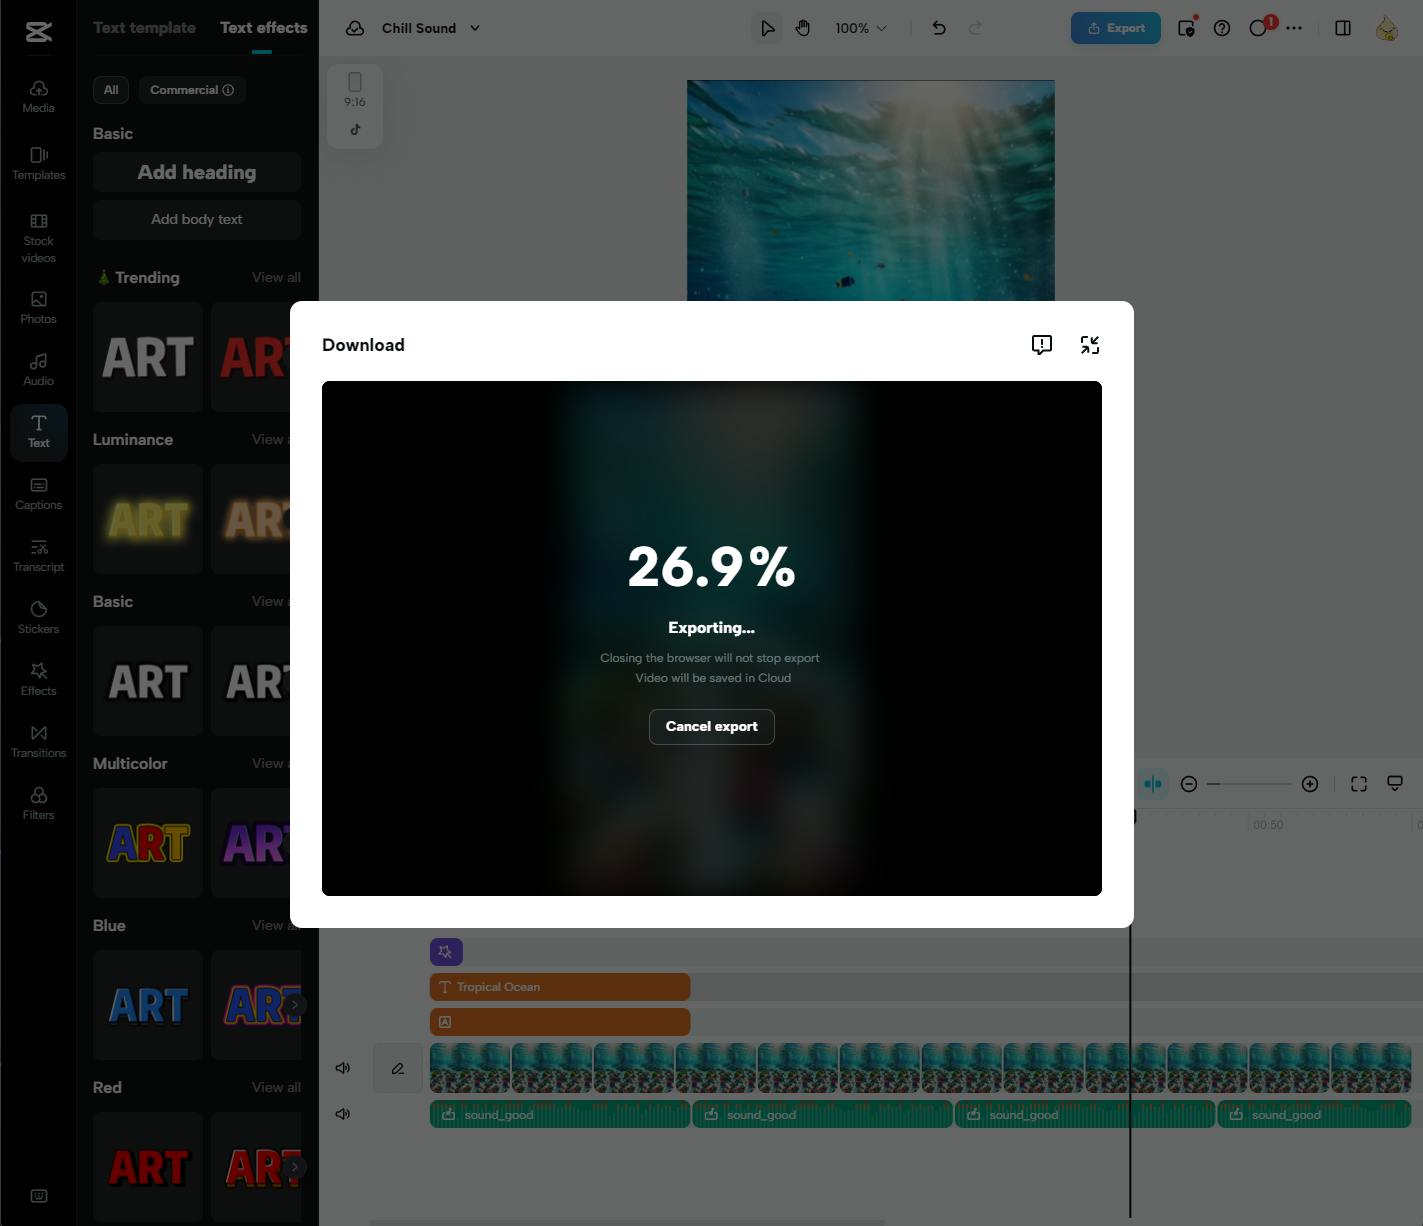Expand Trending with View all
Screen dimensions: 1423x1226
(x=276, y=277)
